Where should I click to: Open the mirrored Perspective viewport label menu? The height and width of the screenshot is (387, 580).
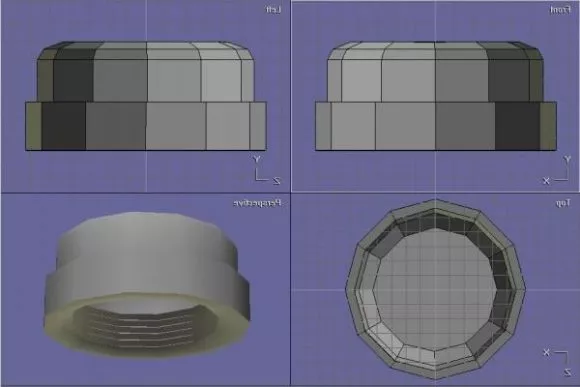pyautogui.click(x=257, y=203)
